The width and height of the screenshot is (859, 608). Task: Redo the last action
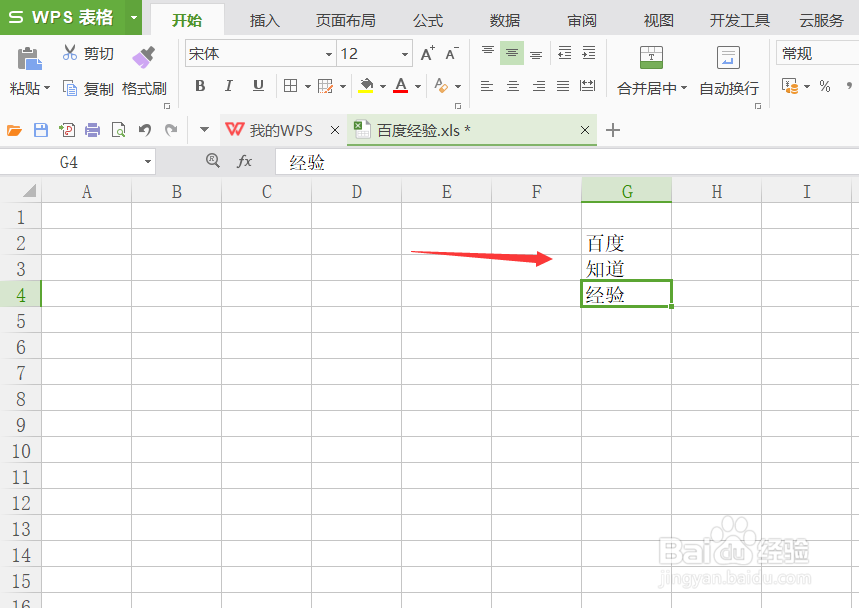[171, 130]
